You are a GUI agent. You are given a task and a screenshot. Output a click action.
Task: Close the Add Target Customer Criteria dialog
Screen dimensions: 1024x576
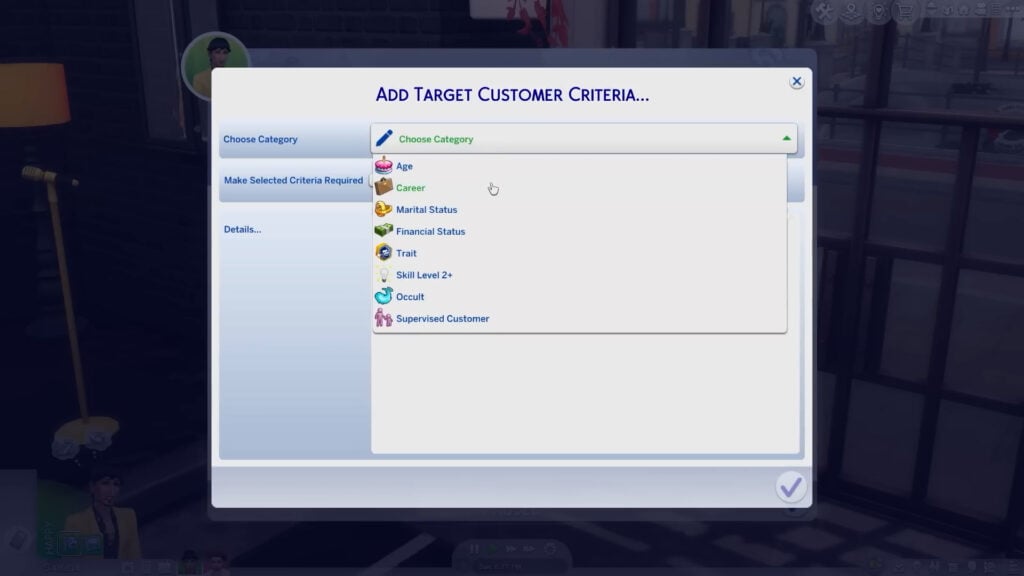pyautogui.click(x=797, y=82)
